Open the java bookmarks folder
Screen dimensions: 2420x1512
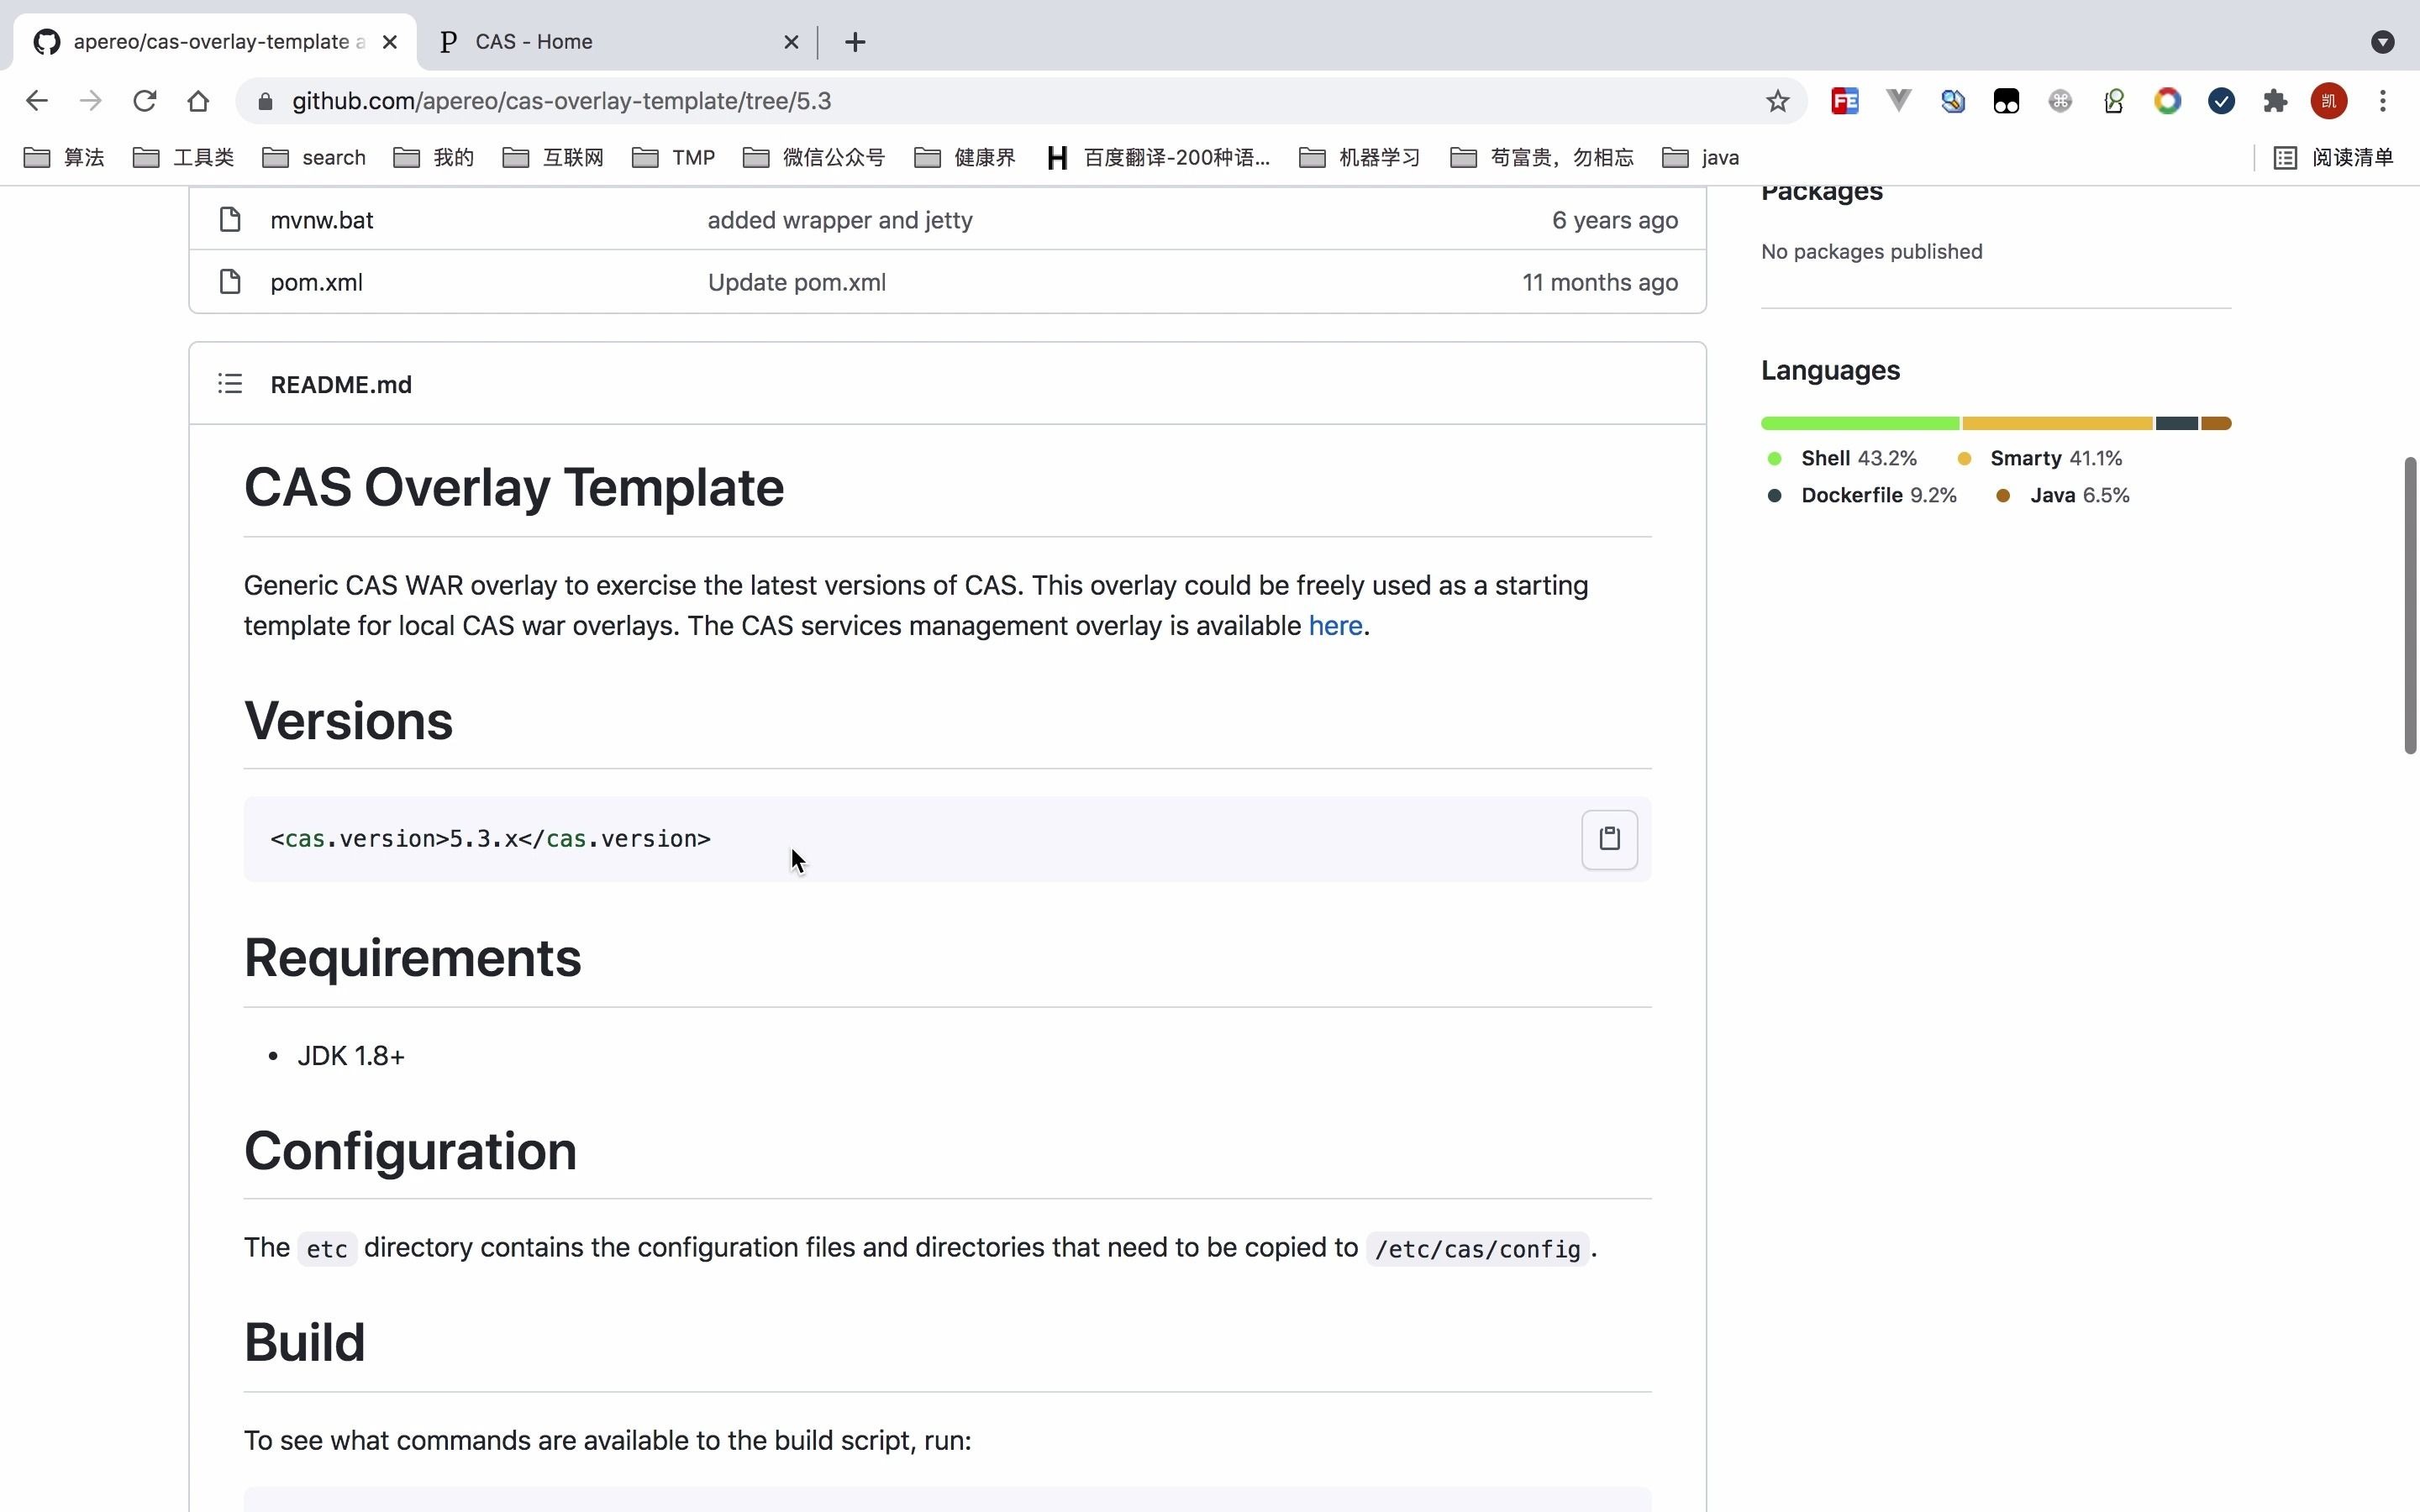(x=1701, y=157)
